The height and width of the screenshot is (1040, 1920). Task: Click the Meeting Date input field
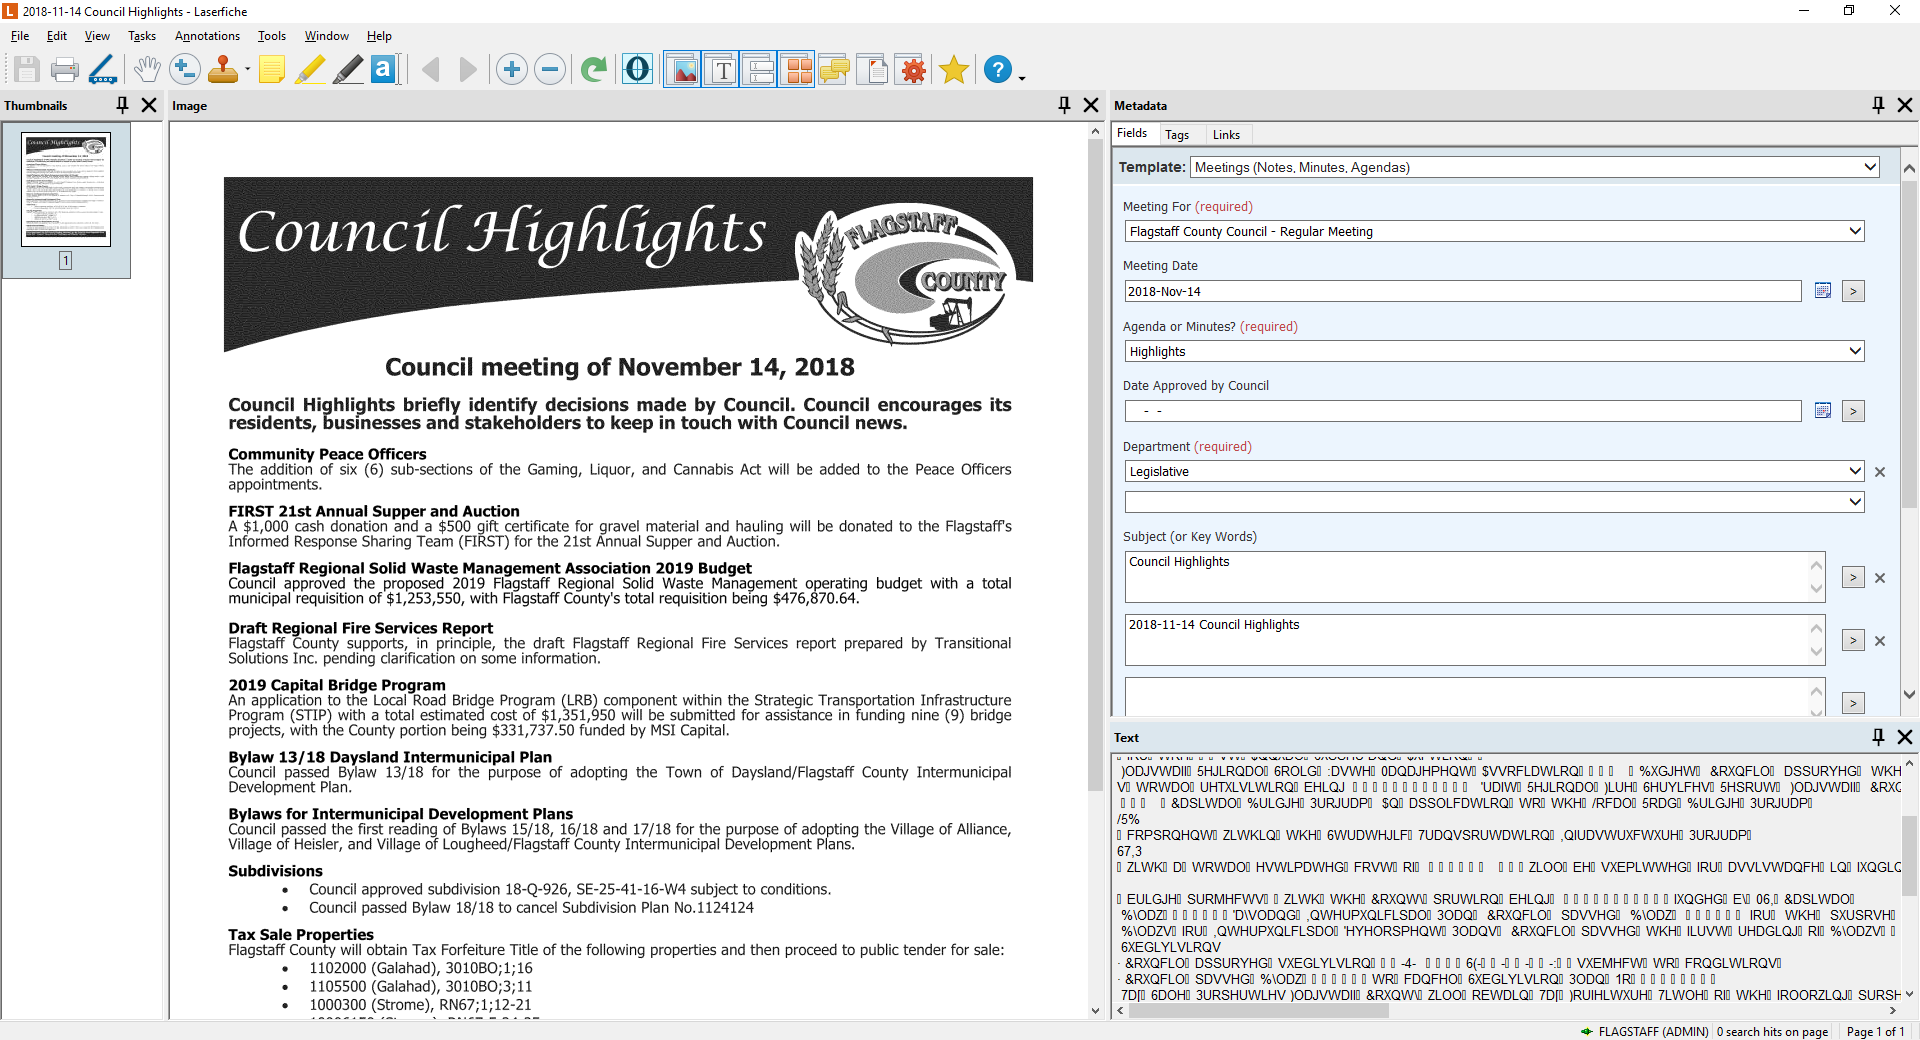pos(1463,291)
